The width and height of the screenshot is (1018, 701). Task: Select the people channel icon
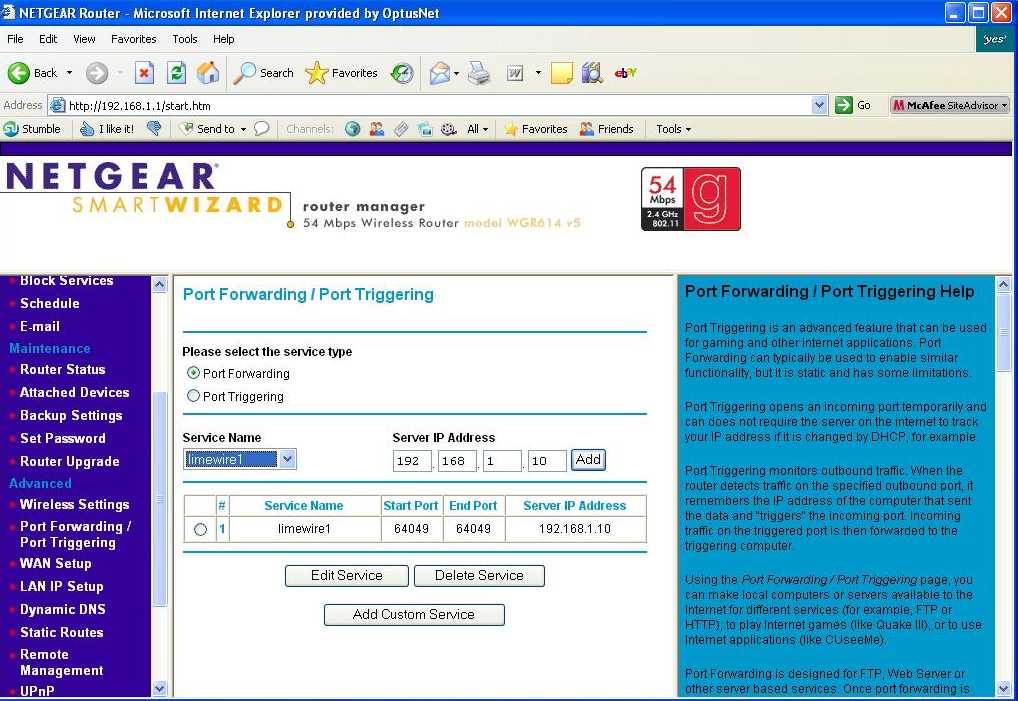point(377,129)
